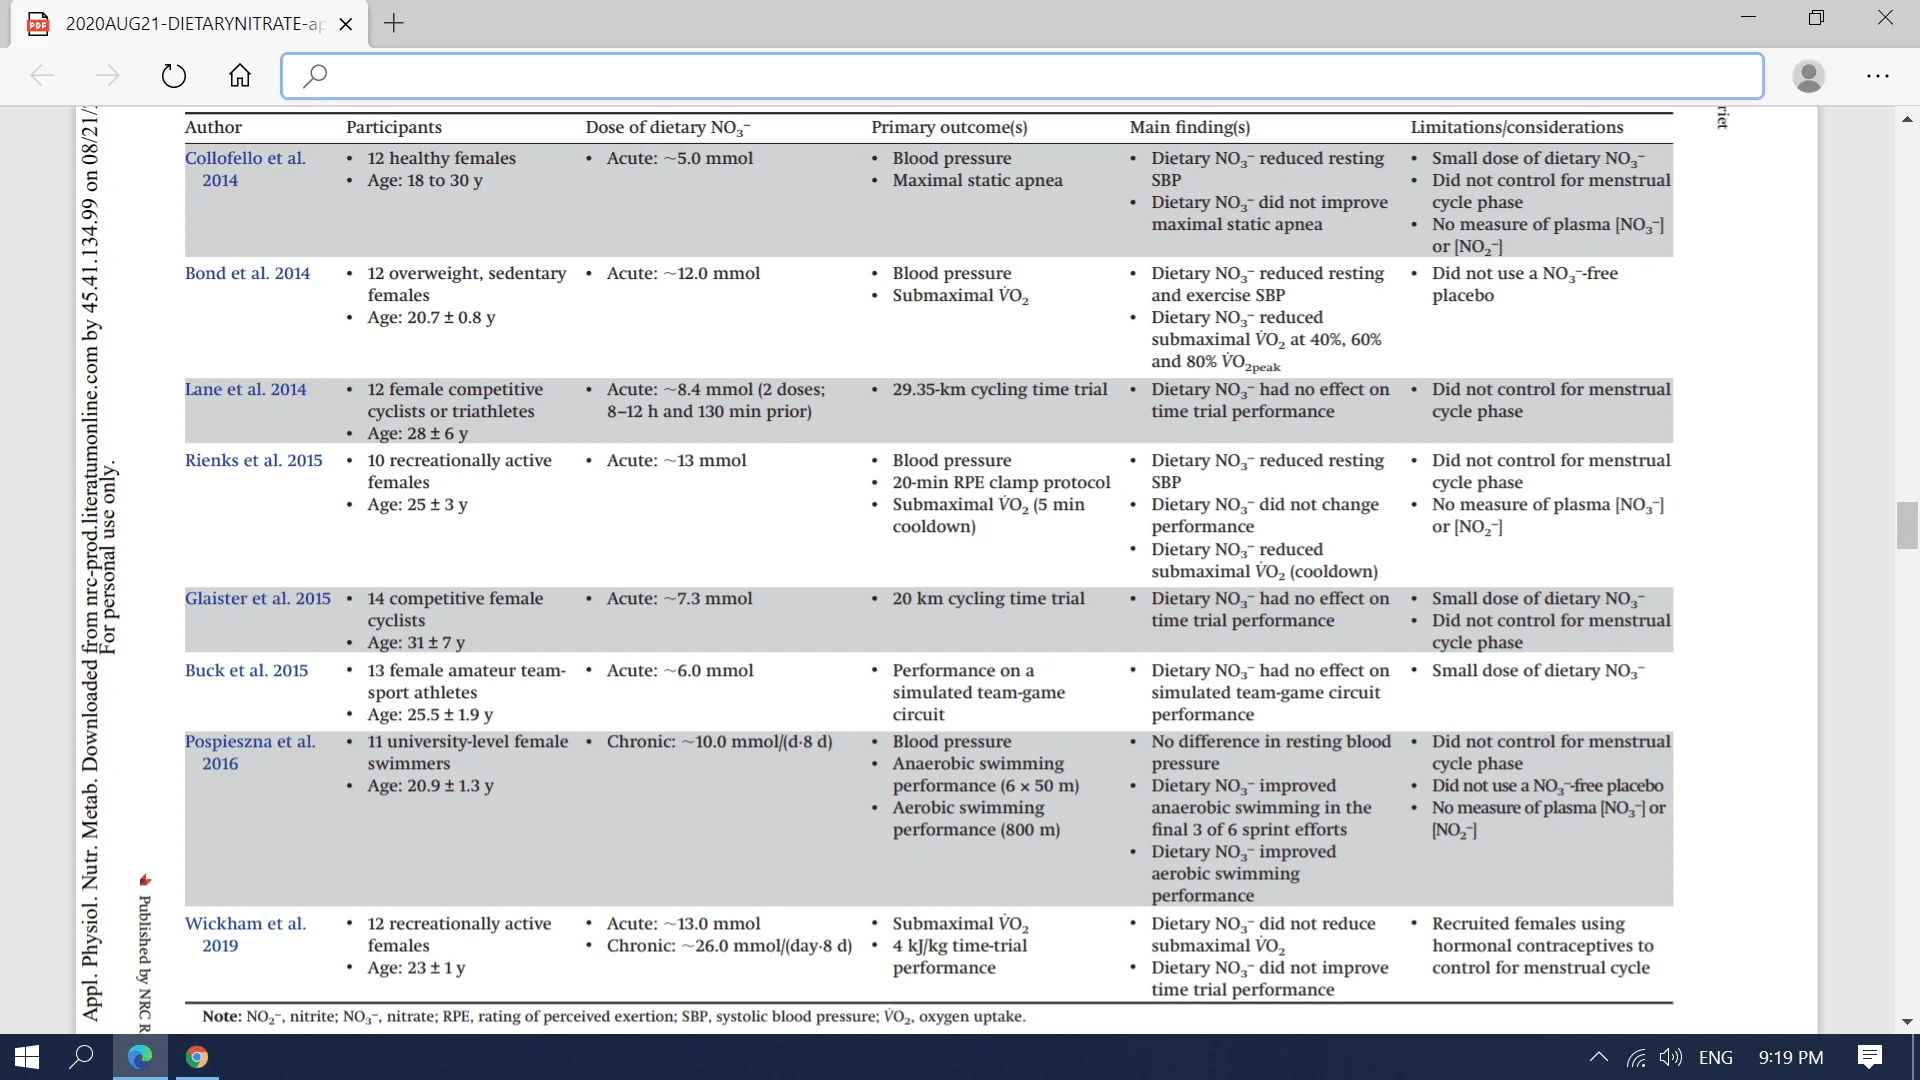The image size is (1920, 1080).
Task: Click 'Maximal static apnea' outcome text
Action: point(977,180)
